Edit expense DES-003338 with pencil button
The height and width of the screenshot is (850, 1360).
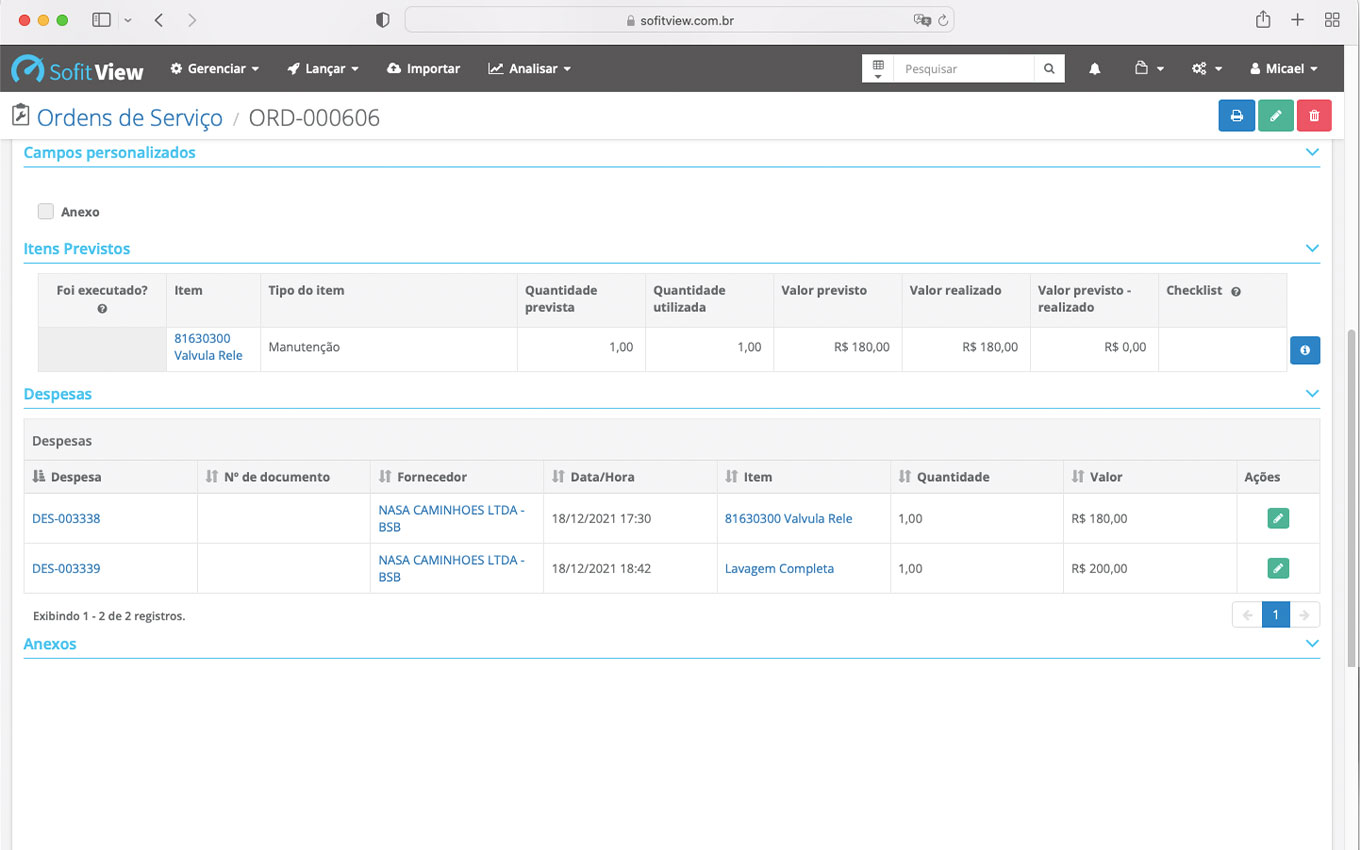pos(1277,518)
